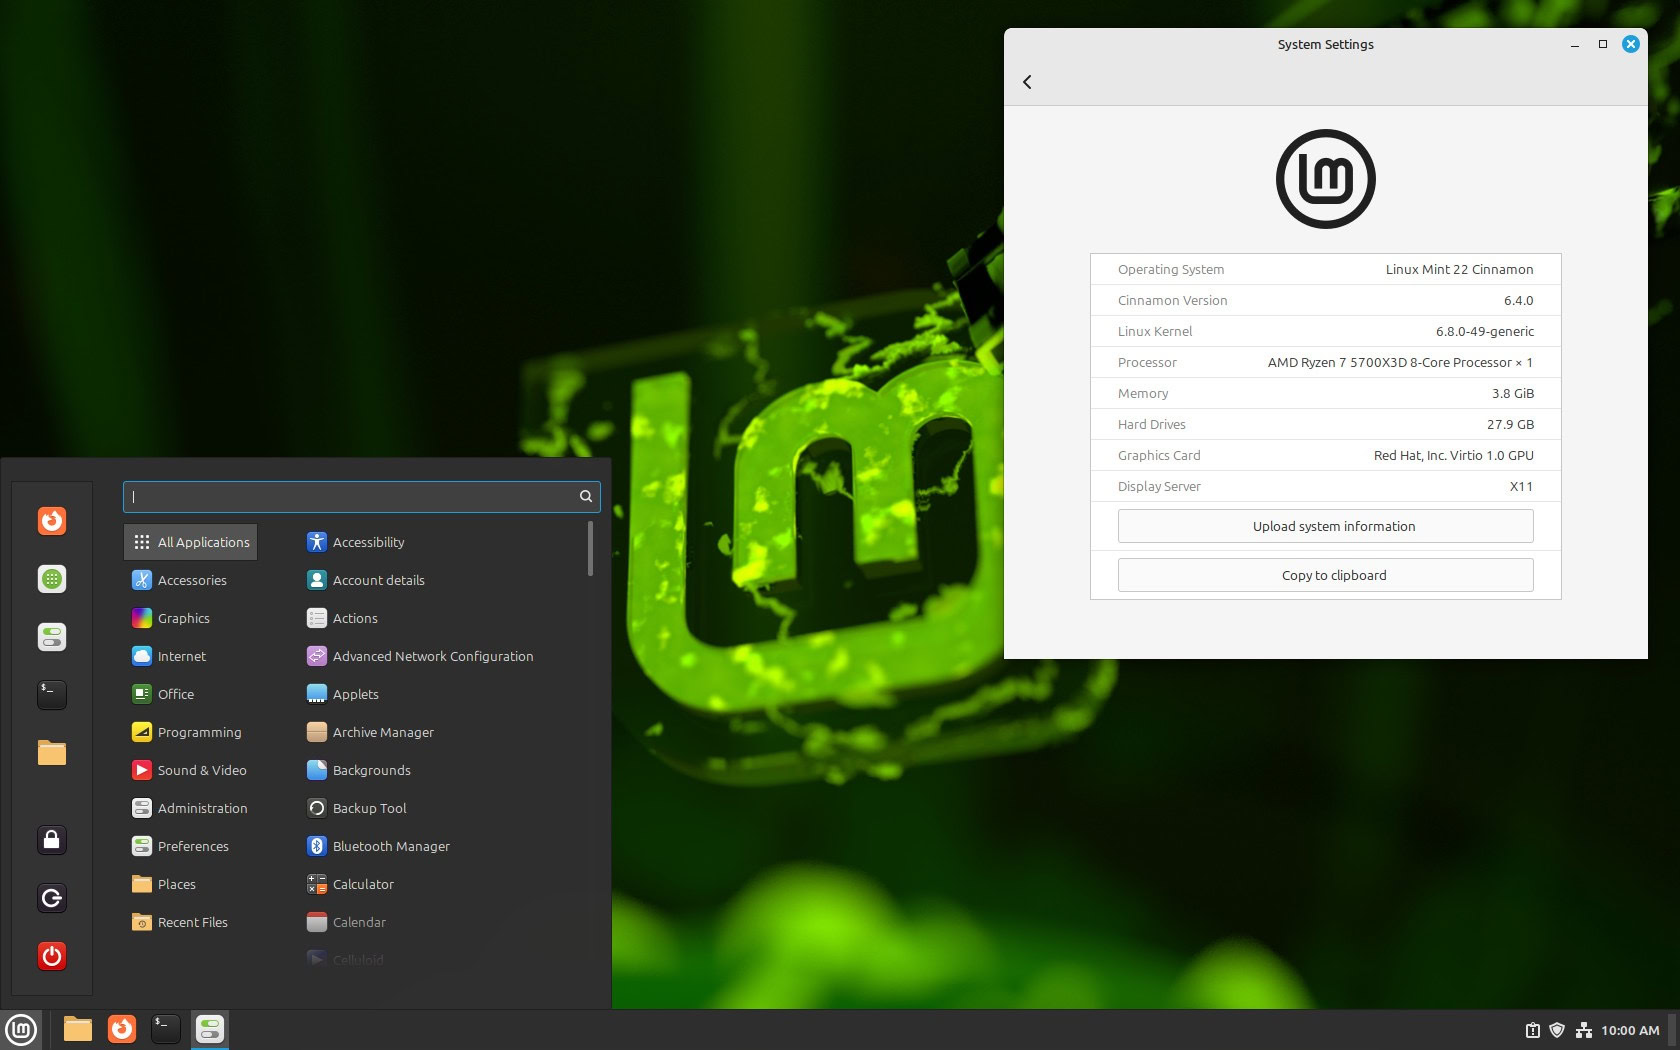This screenshot has height=1050, width=1680.
Task: Launch Firefox from the taskbar
Action: [x=122, y=1029]
